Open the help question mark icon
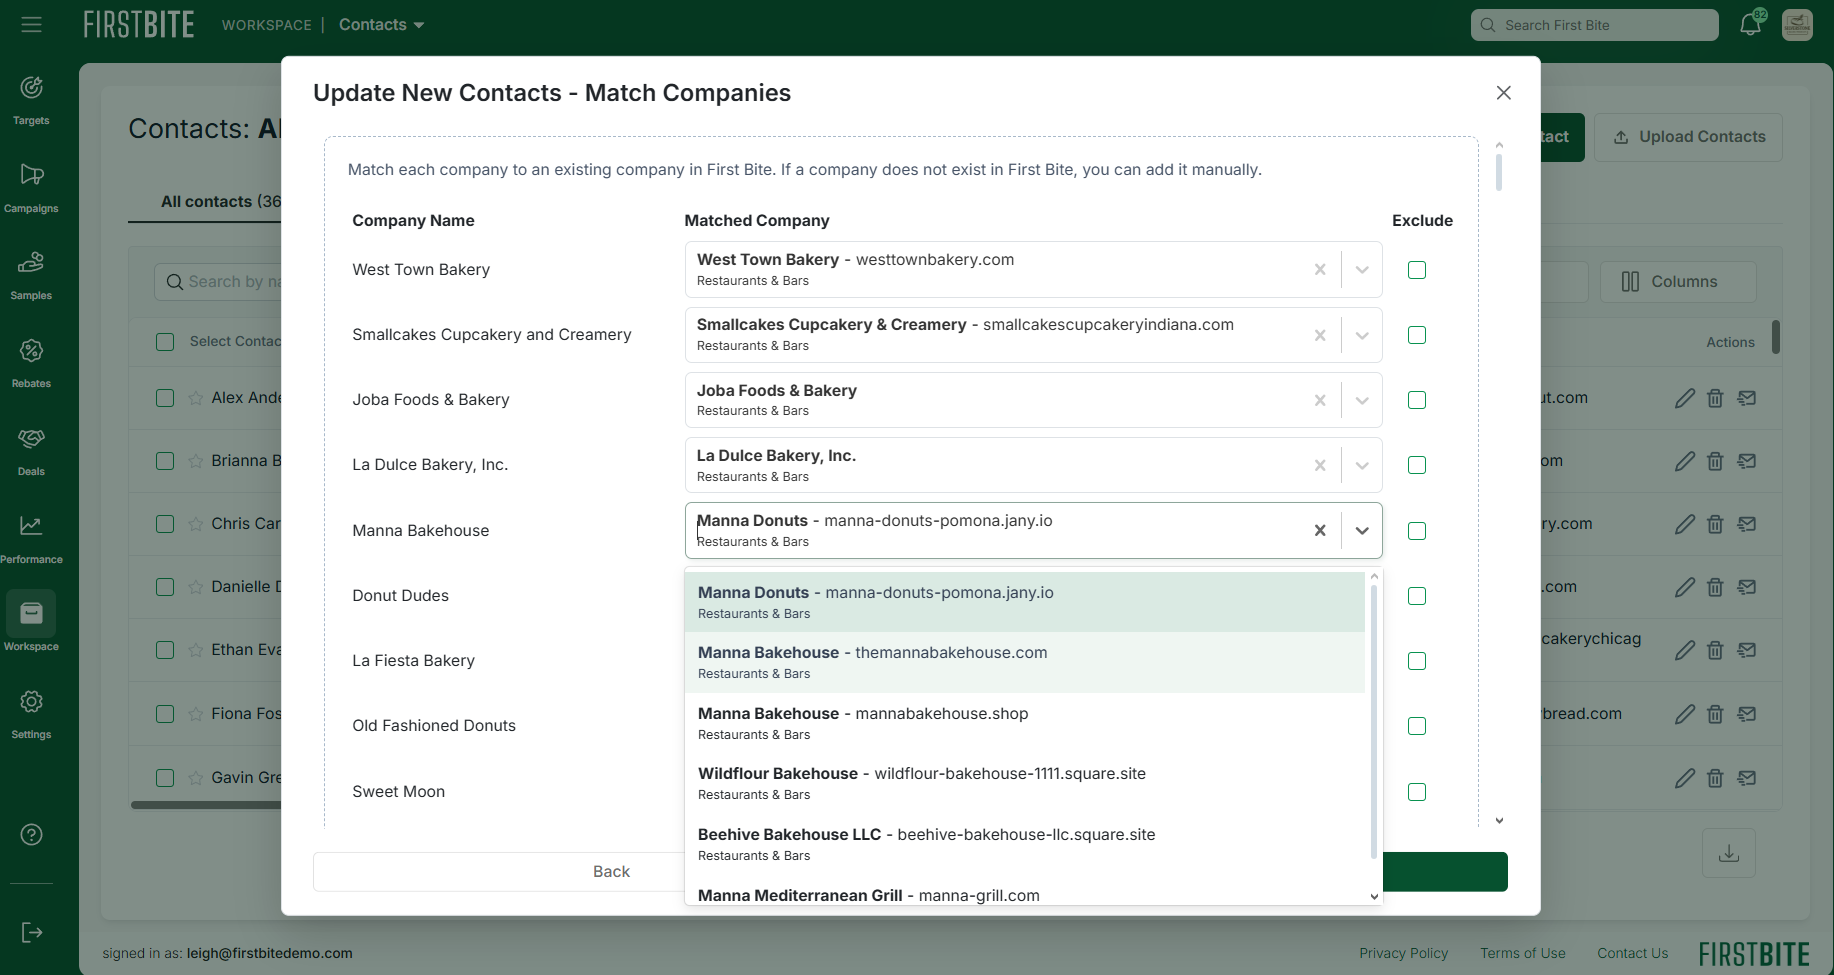 click(x=31, y=835)
